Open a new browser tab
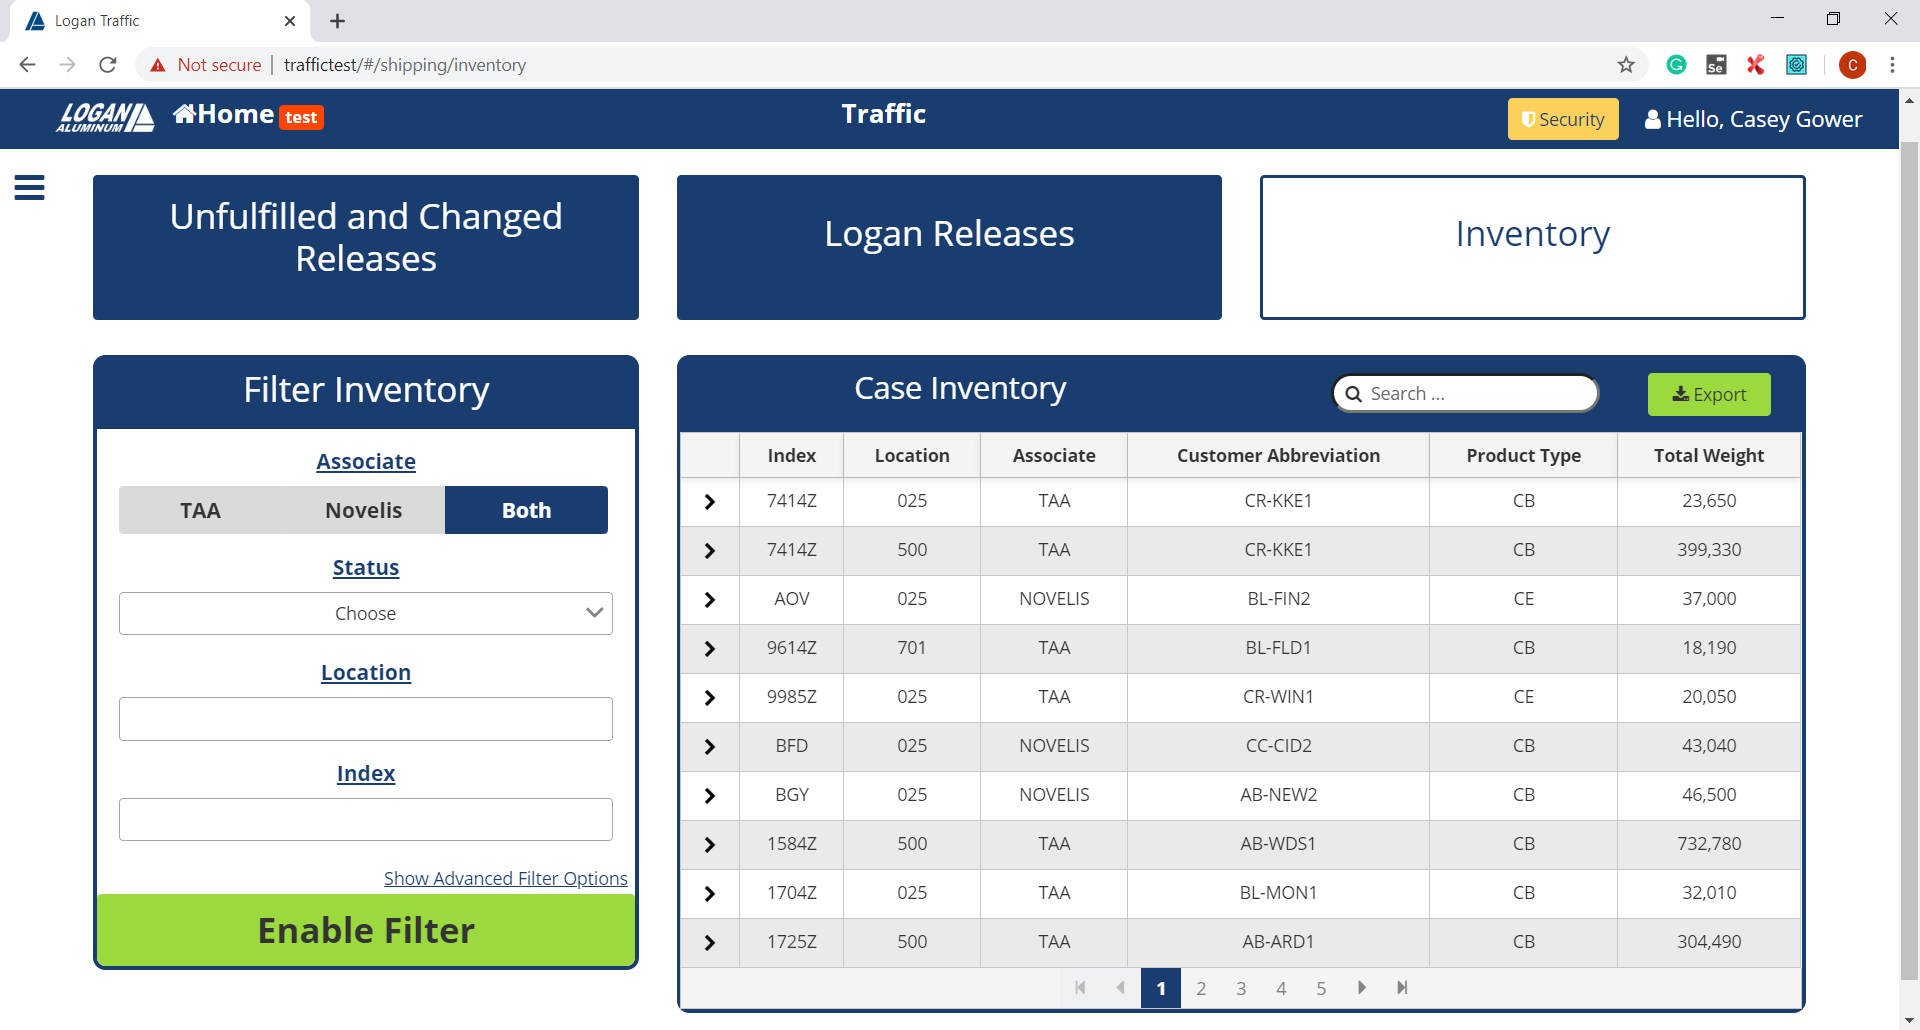Screen dimensions: 1920x1030 pos(338,21)
